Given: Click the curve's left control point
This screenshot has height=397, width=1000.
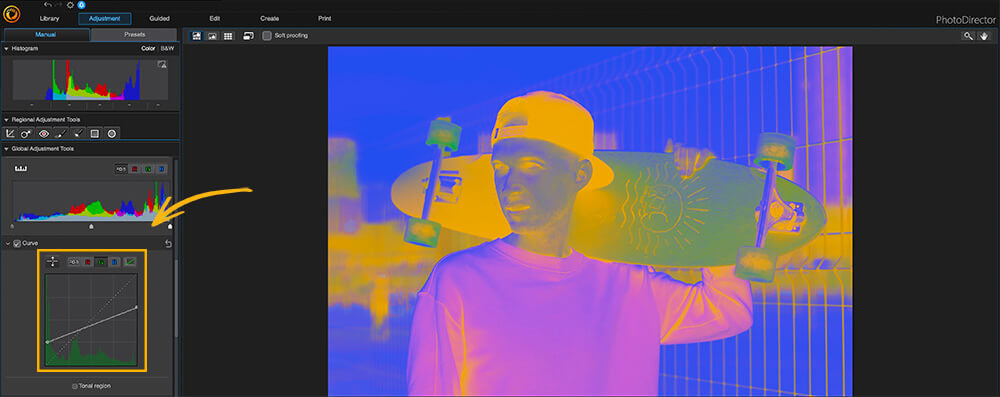Looking at the screenshot, I should point(47,342).
